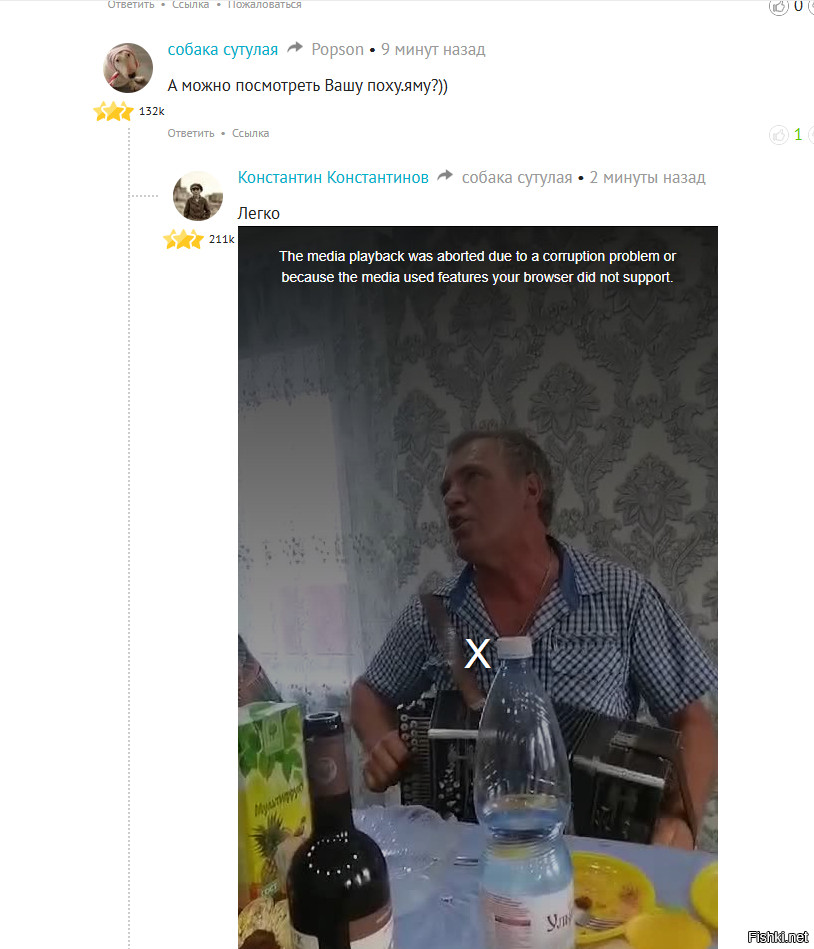Click Ответить link at top comment
This screenshot has height=949, width=814.
tap(131, 5)
